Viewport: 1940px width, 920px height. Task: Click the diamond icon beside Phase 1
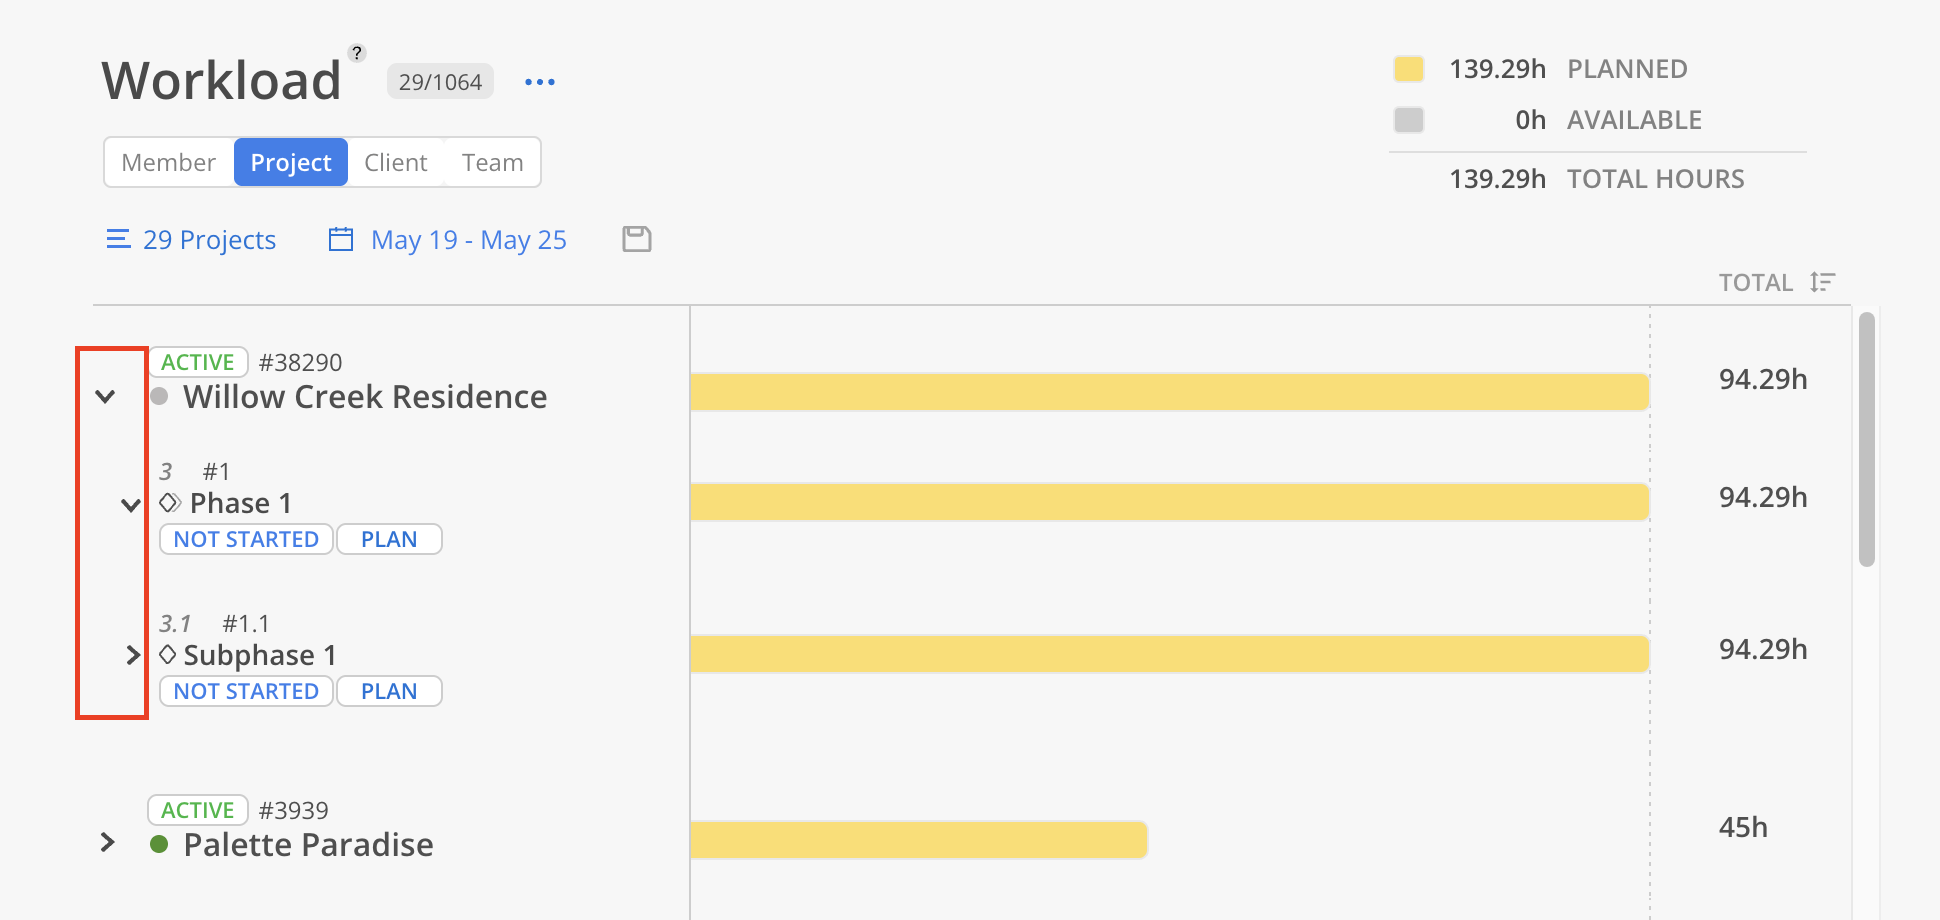click(167, 503)
